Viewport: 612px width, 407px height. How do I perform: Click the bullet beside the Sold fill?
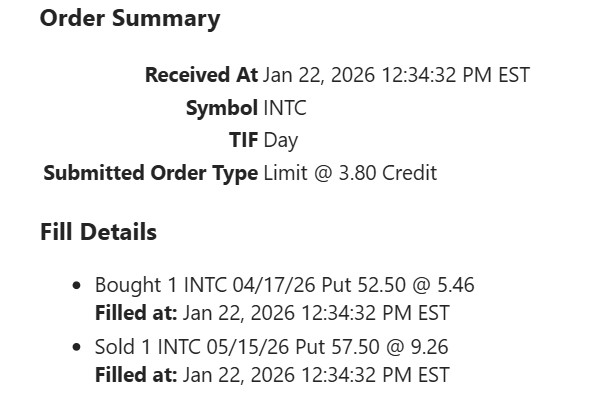pos(77,348)
